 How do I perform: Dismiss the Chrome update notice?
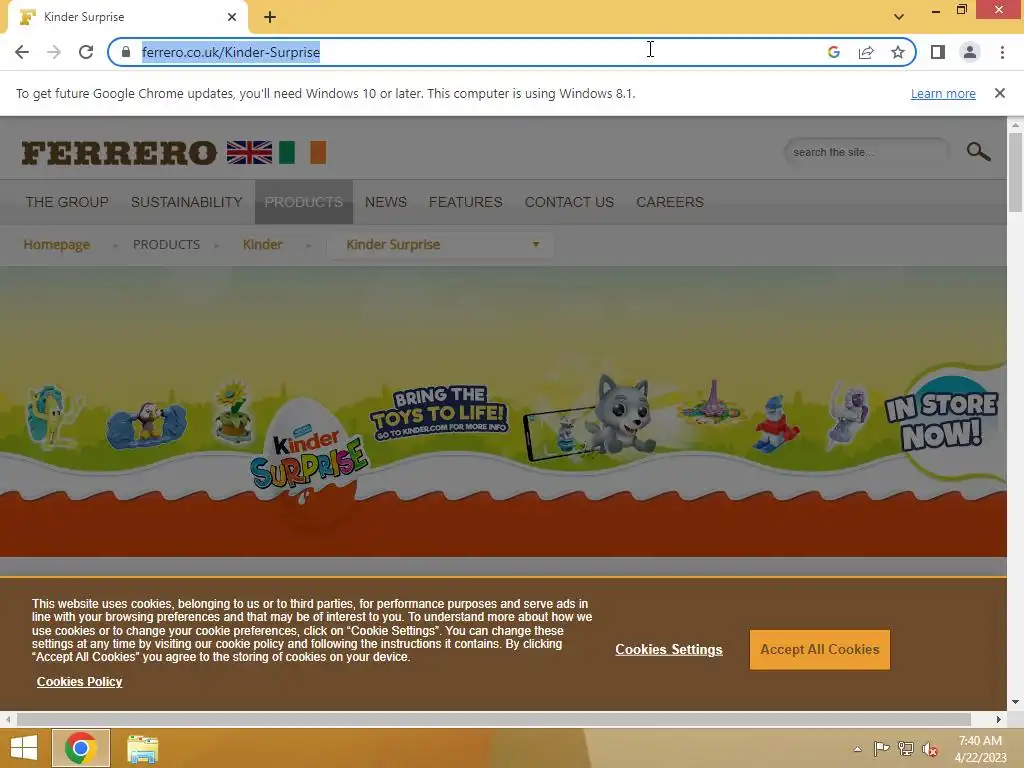[x=999, y=93]
